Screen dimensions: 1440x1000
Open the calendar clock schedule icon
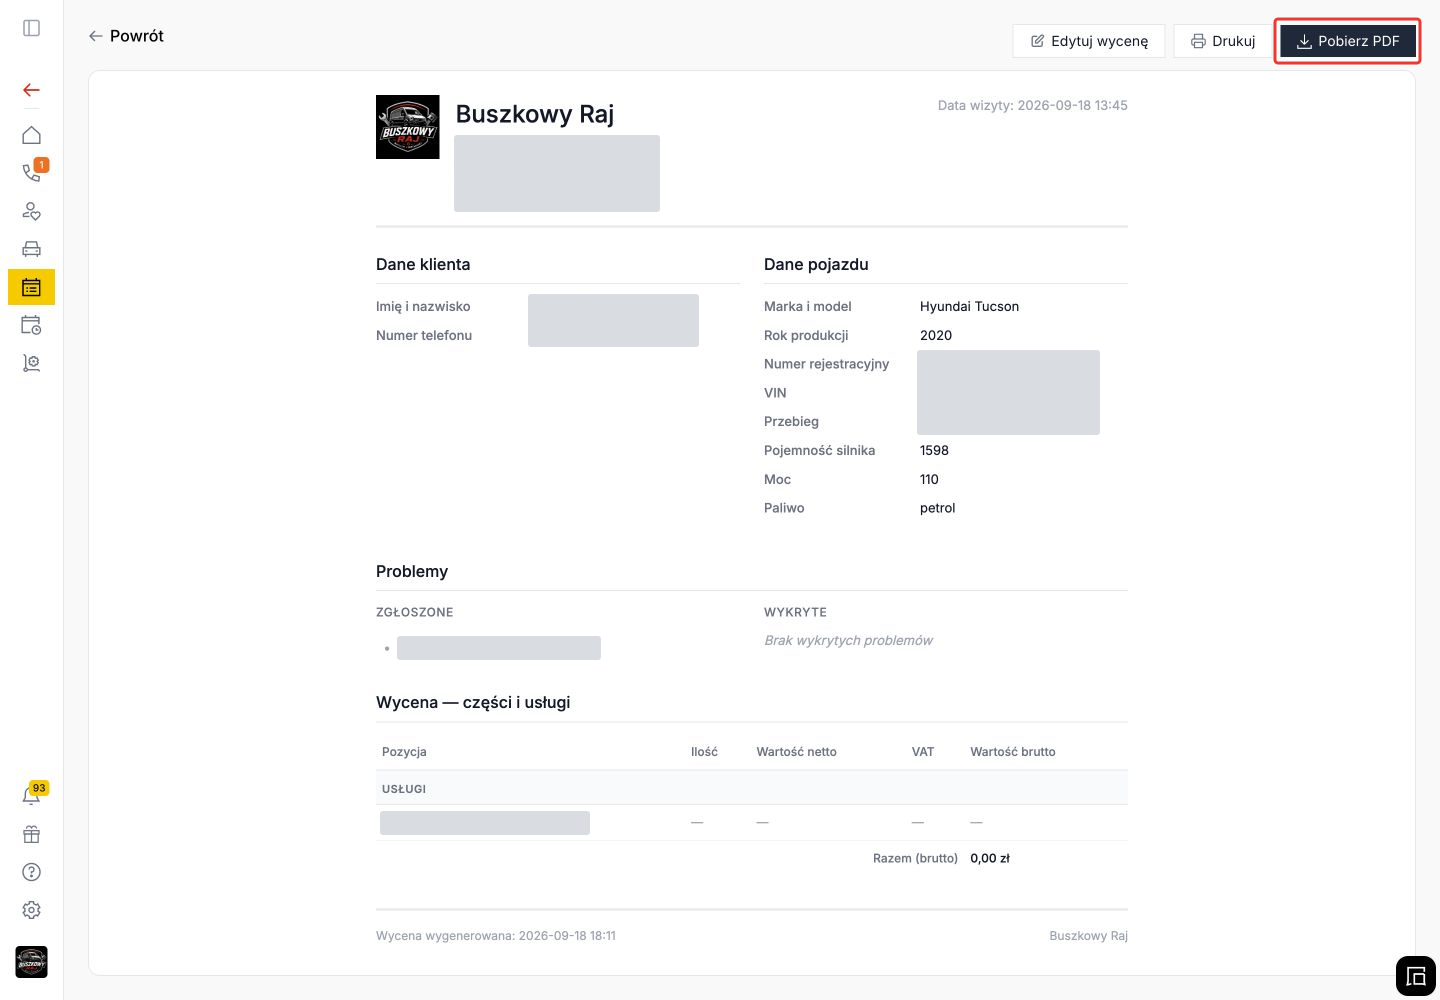tap(31, 325)
